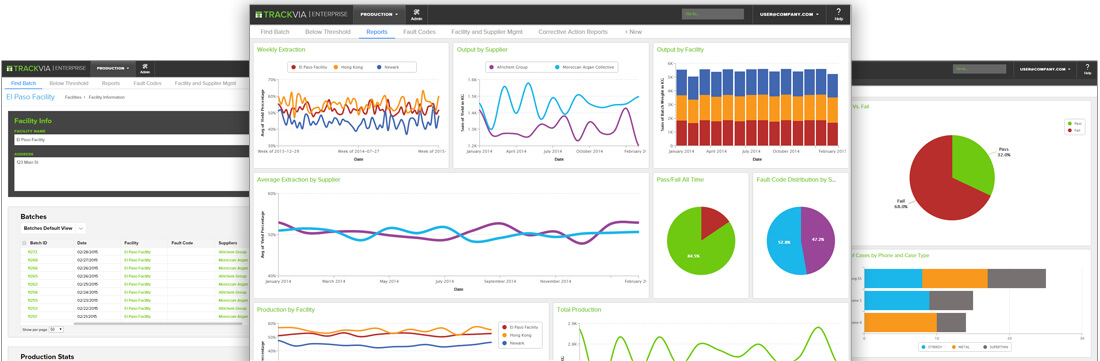
Task: Focus the search field in right window header
Action: point(979,69)
